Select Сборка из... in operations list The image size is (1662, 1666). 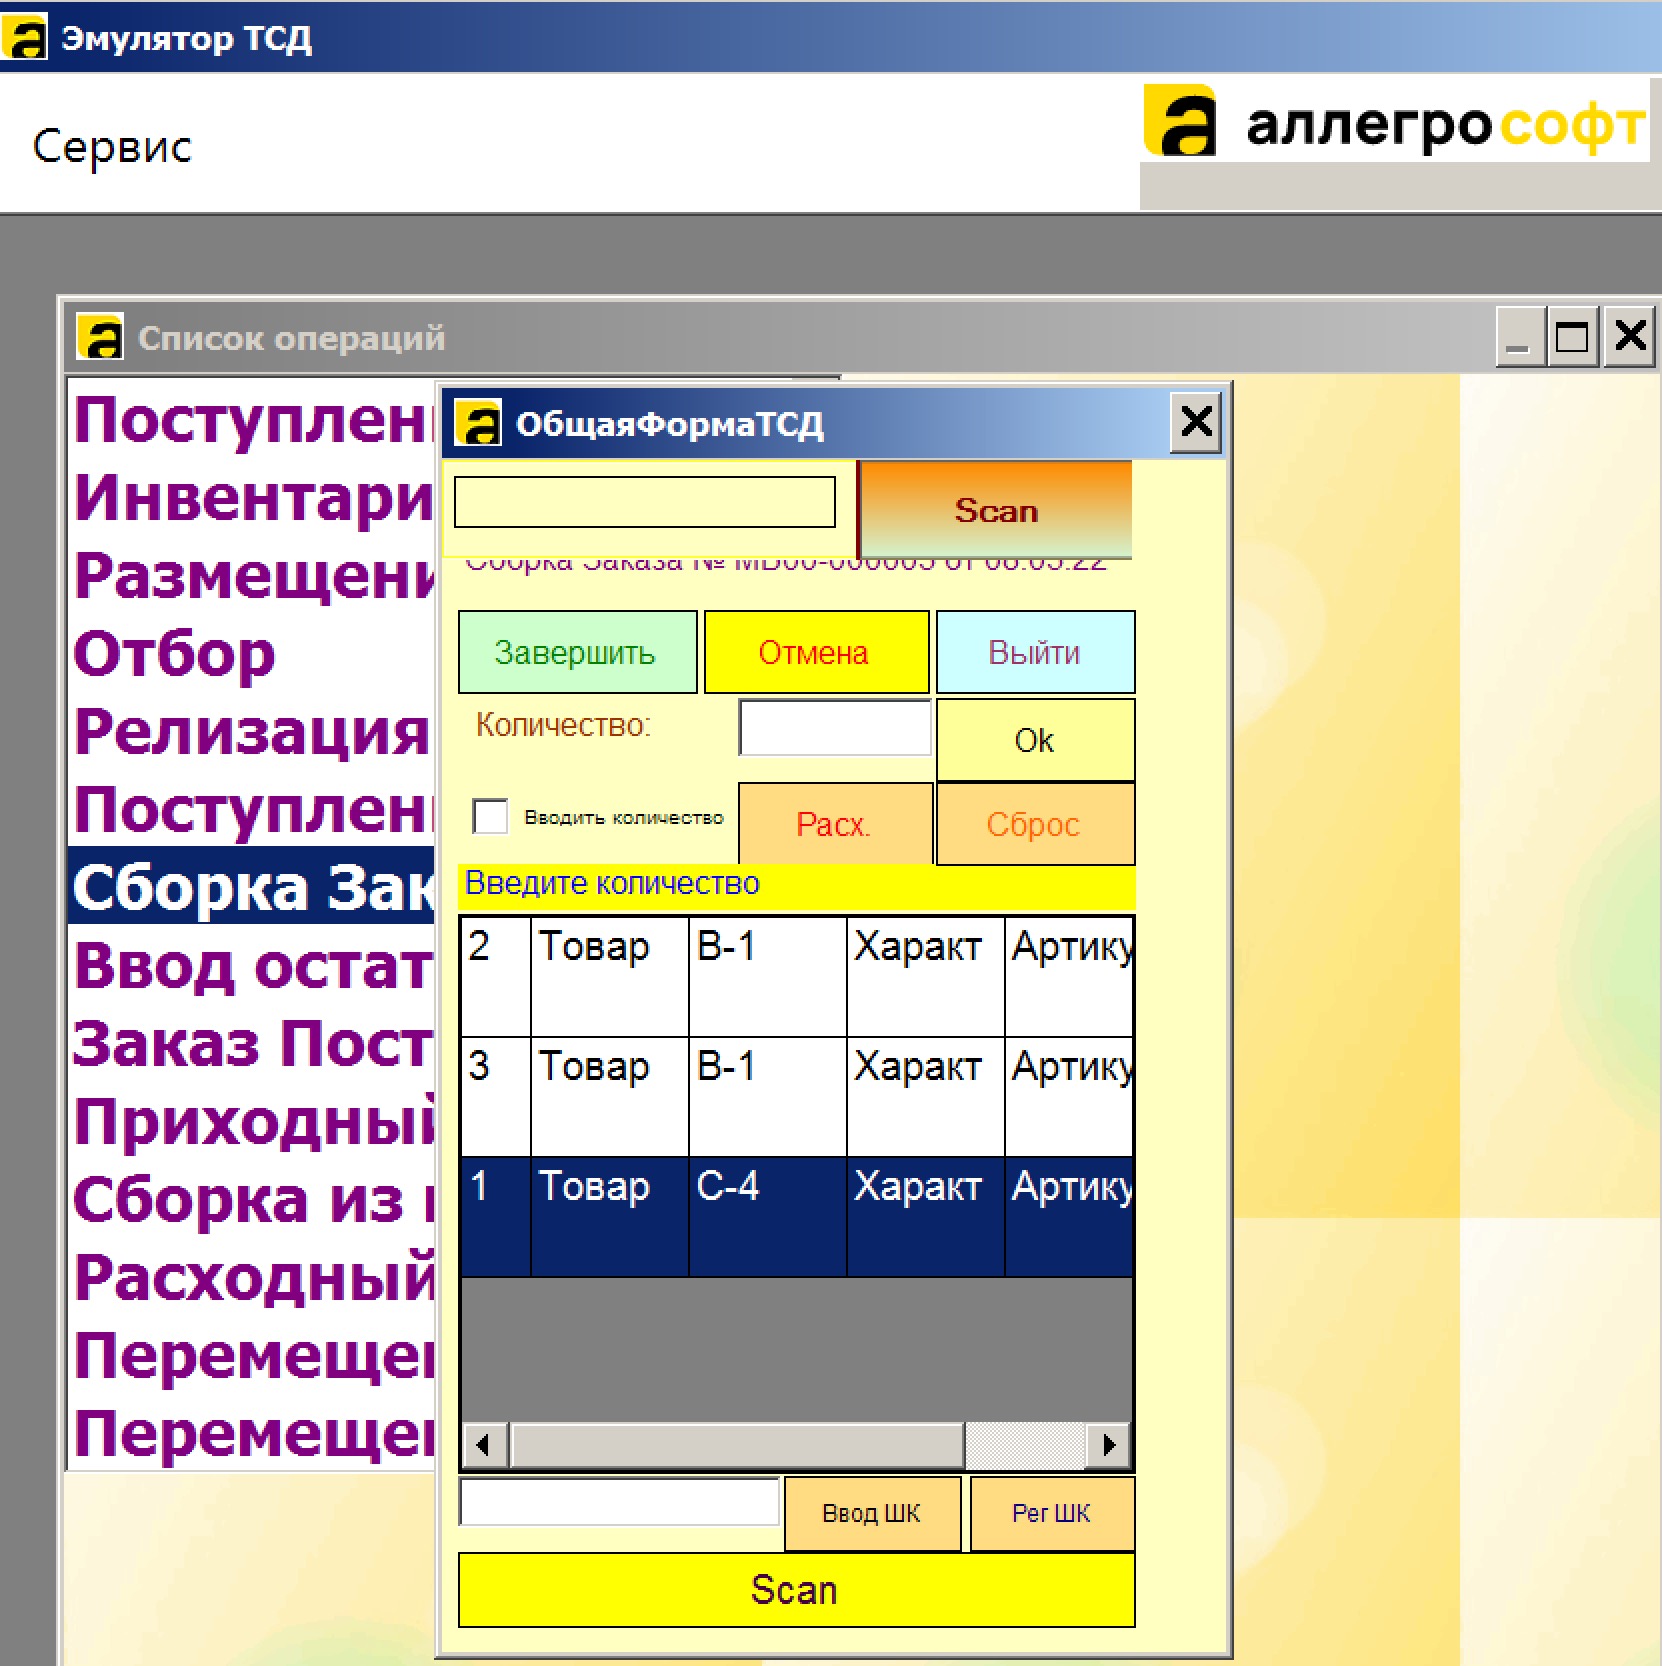(252, 1200)
